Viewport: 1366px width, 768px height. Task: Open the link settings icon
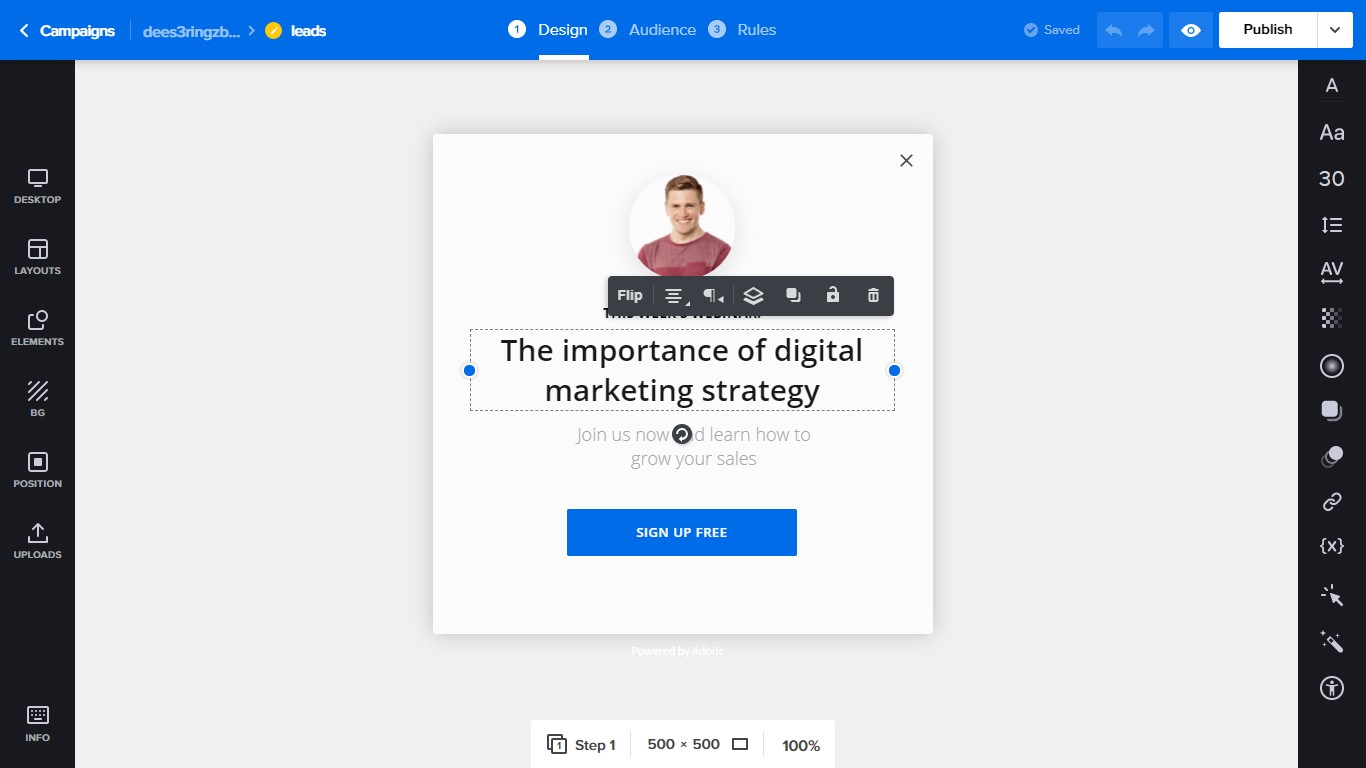(1331, 501)
